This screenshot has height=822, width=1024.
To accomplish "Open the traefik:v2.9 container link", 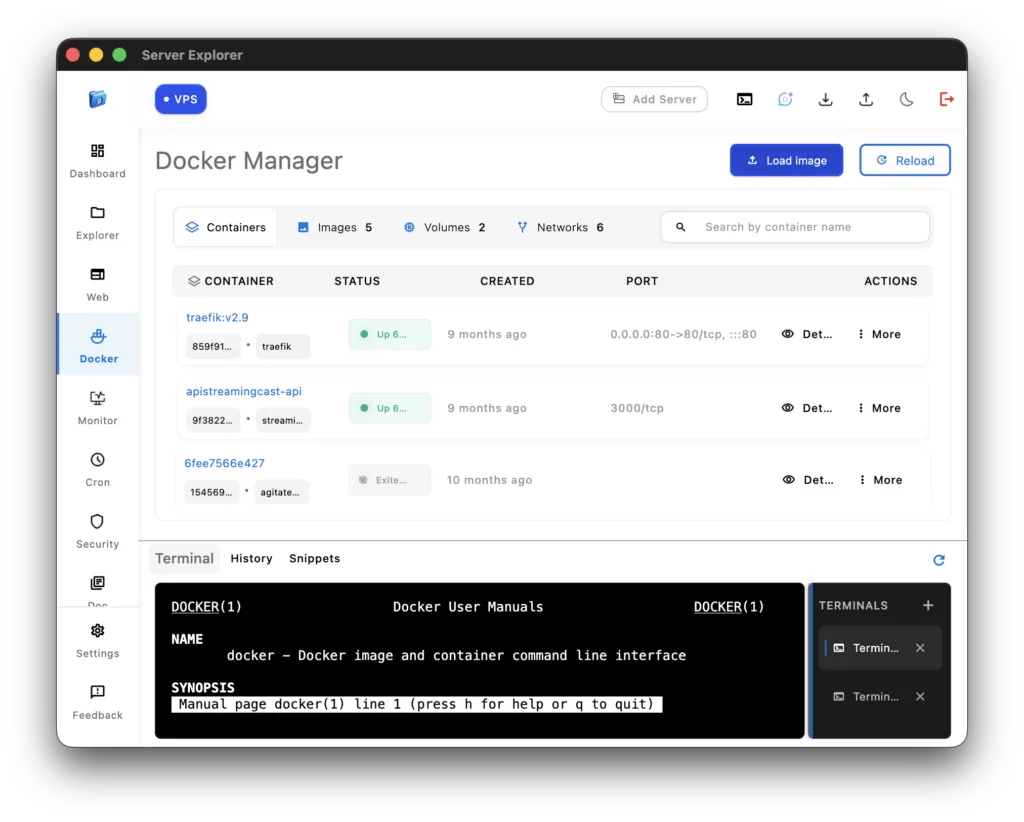I will pyautogui.click(x=217, y=317).
